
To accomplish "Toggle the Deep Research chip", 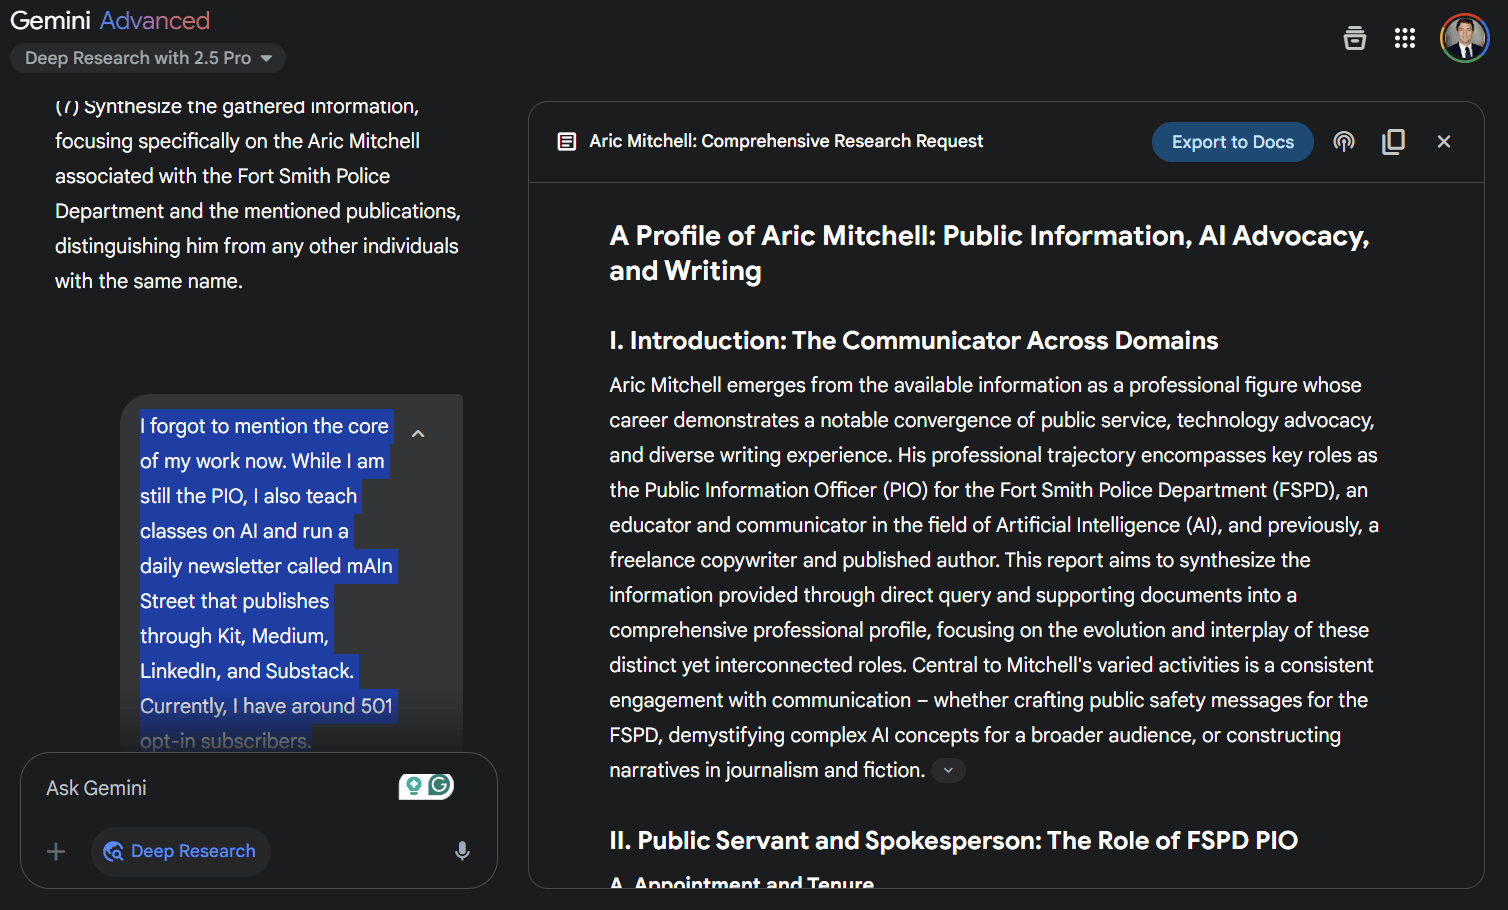I will tap(181, 851).
